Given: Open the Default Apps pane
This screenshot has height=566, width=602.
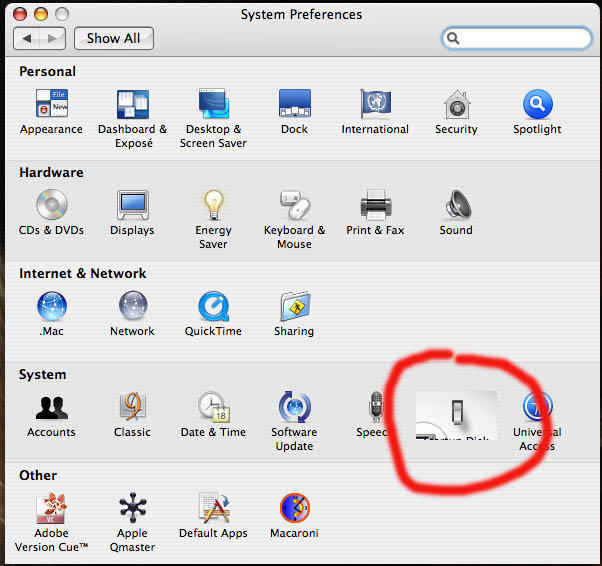Looking at the screenshot, I should 214,508.
